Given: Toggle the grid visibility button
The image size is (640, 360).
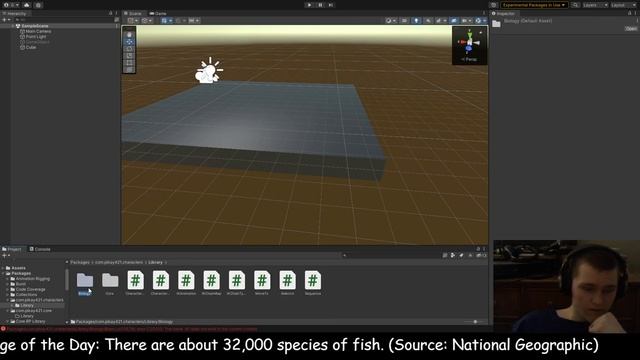Looking at the screenshot, I should tap(167, 20).
